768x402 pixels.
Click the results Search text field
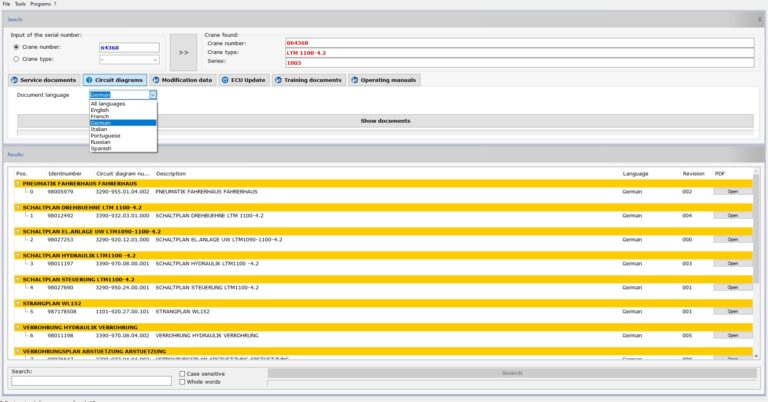[x=91, y=381]
